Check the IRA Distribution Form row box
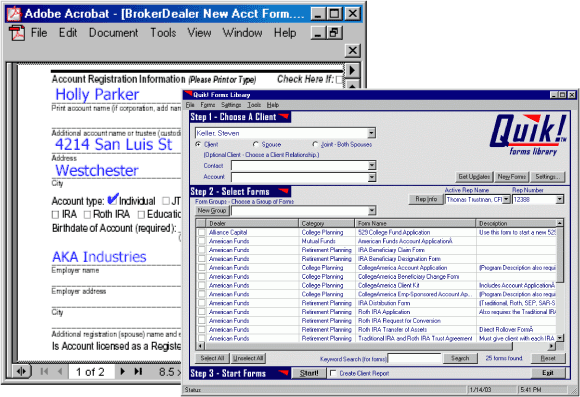 coord(202,303)
